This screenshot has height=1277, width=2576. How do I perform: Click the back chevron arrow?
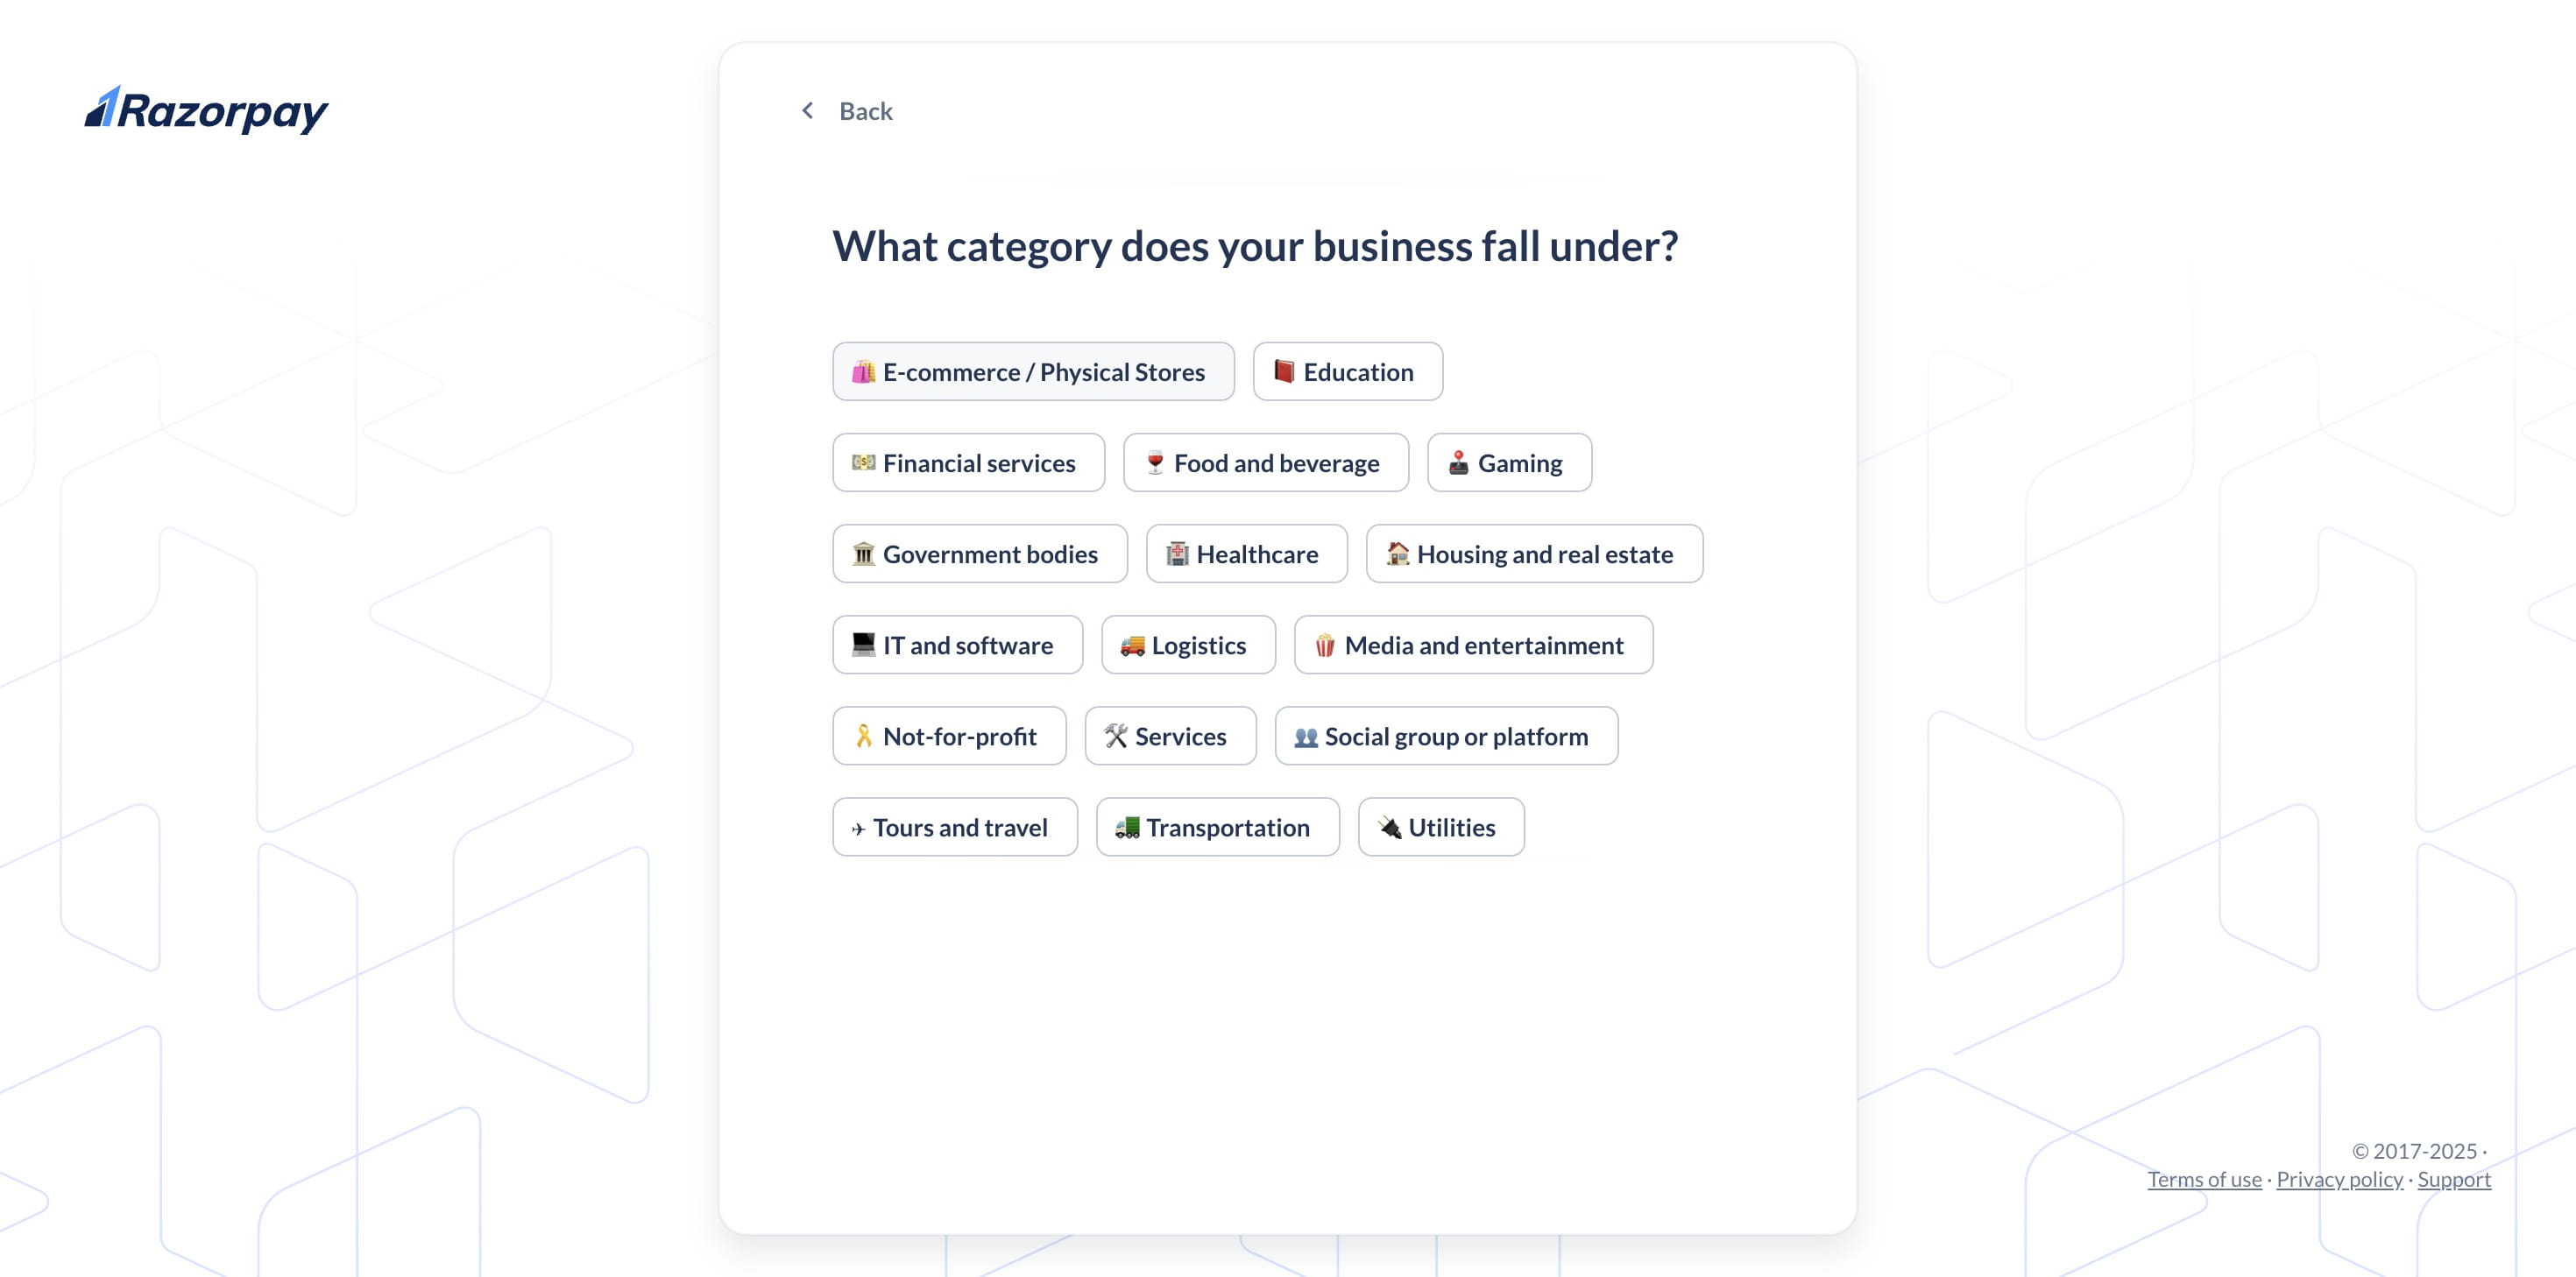coord(808,110)
